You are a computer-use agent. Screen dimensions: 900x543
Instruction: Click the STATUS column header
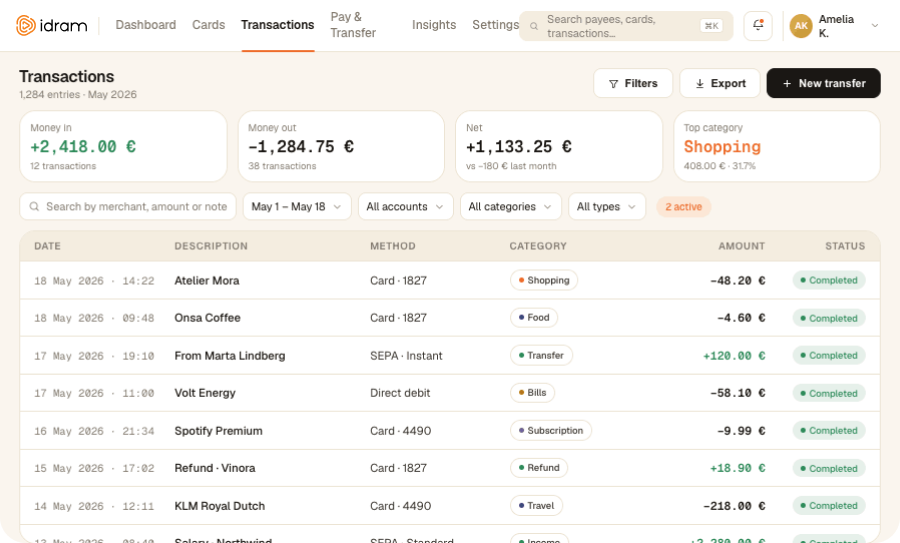coord(845,246)
